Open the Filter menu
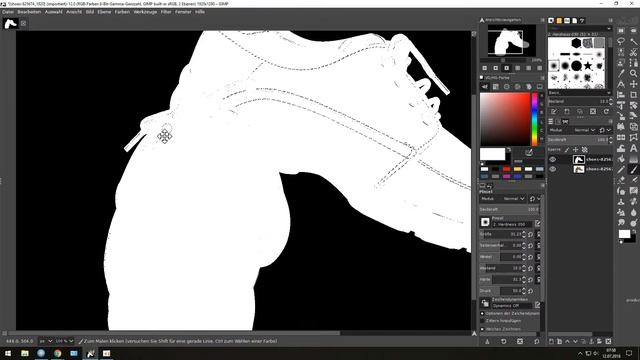Screen dimensions: 640x360 point(166,12)
